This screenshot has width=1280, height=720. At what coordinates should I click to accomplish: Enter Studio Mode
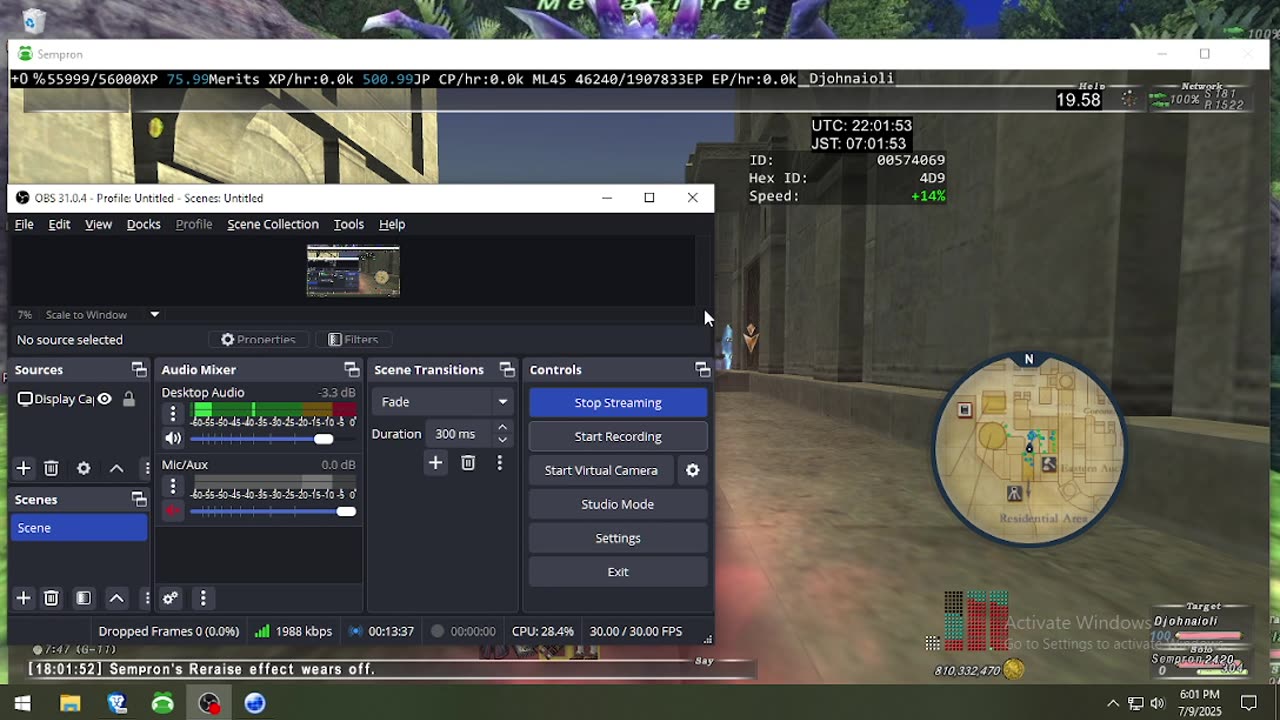618,504
